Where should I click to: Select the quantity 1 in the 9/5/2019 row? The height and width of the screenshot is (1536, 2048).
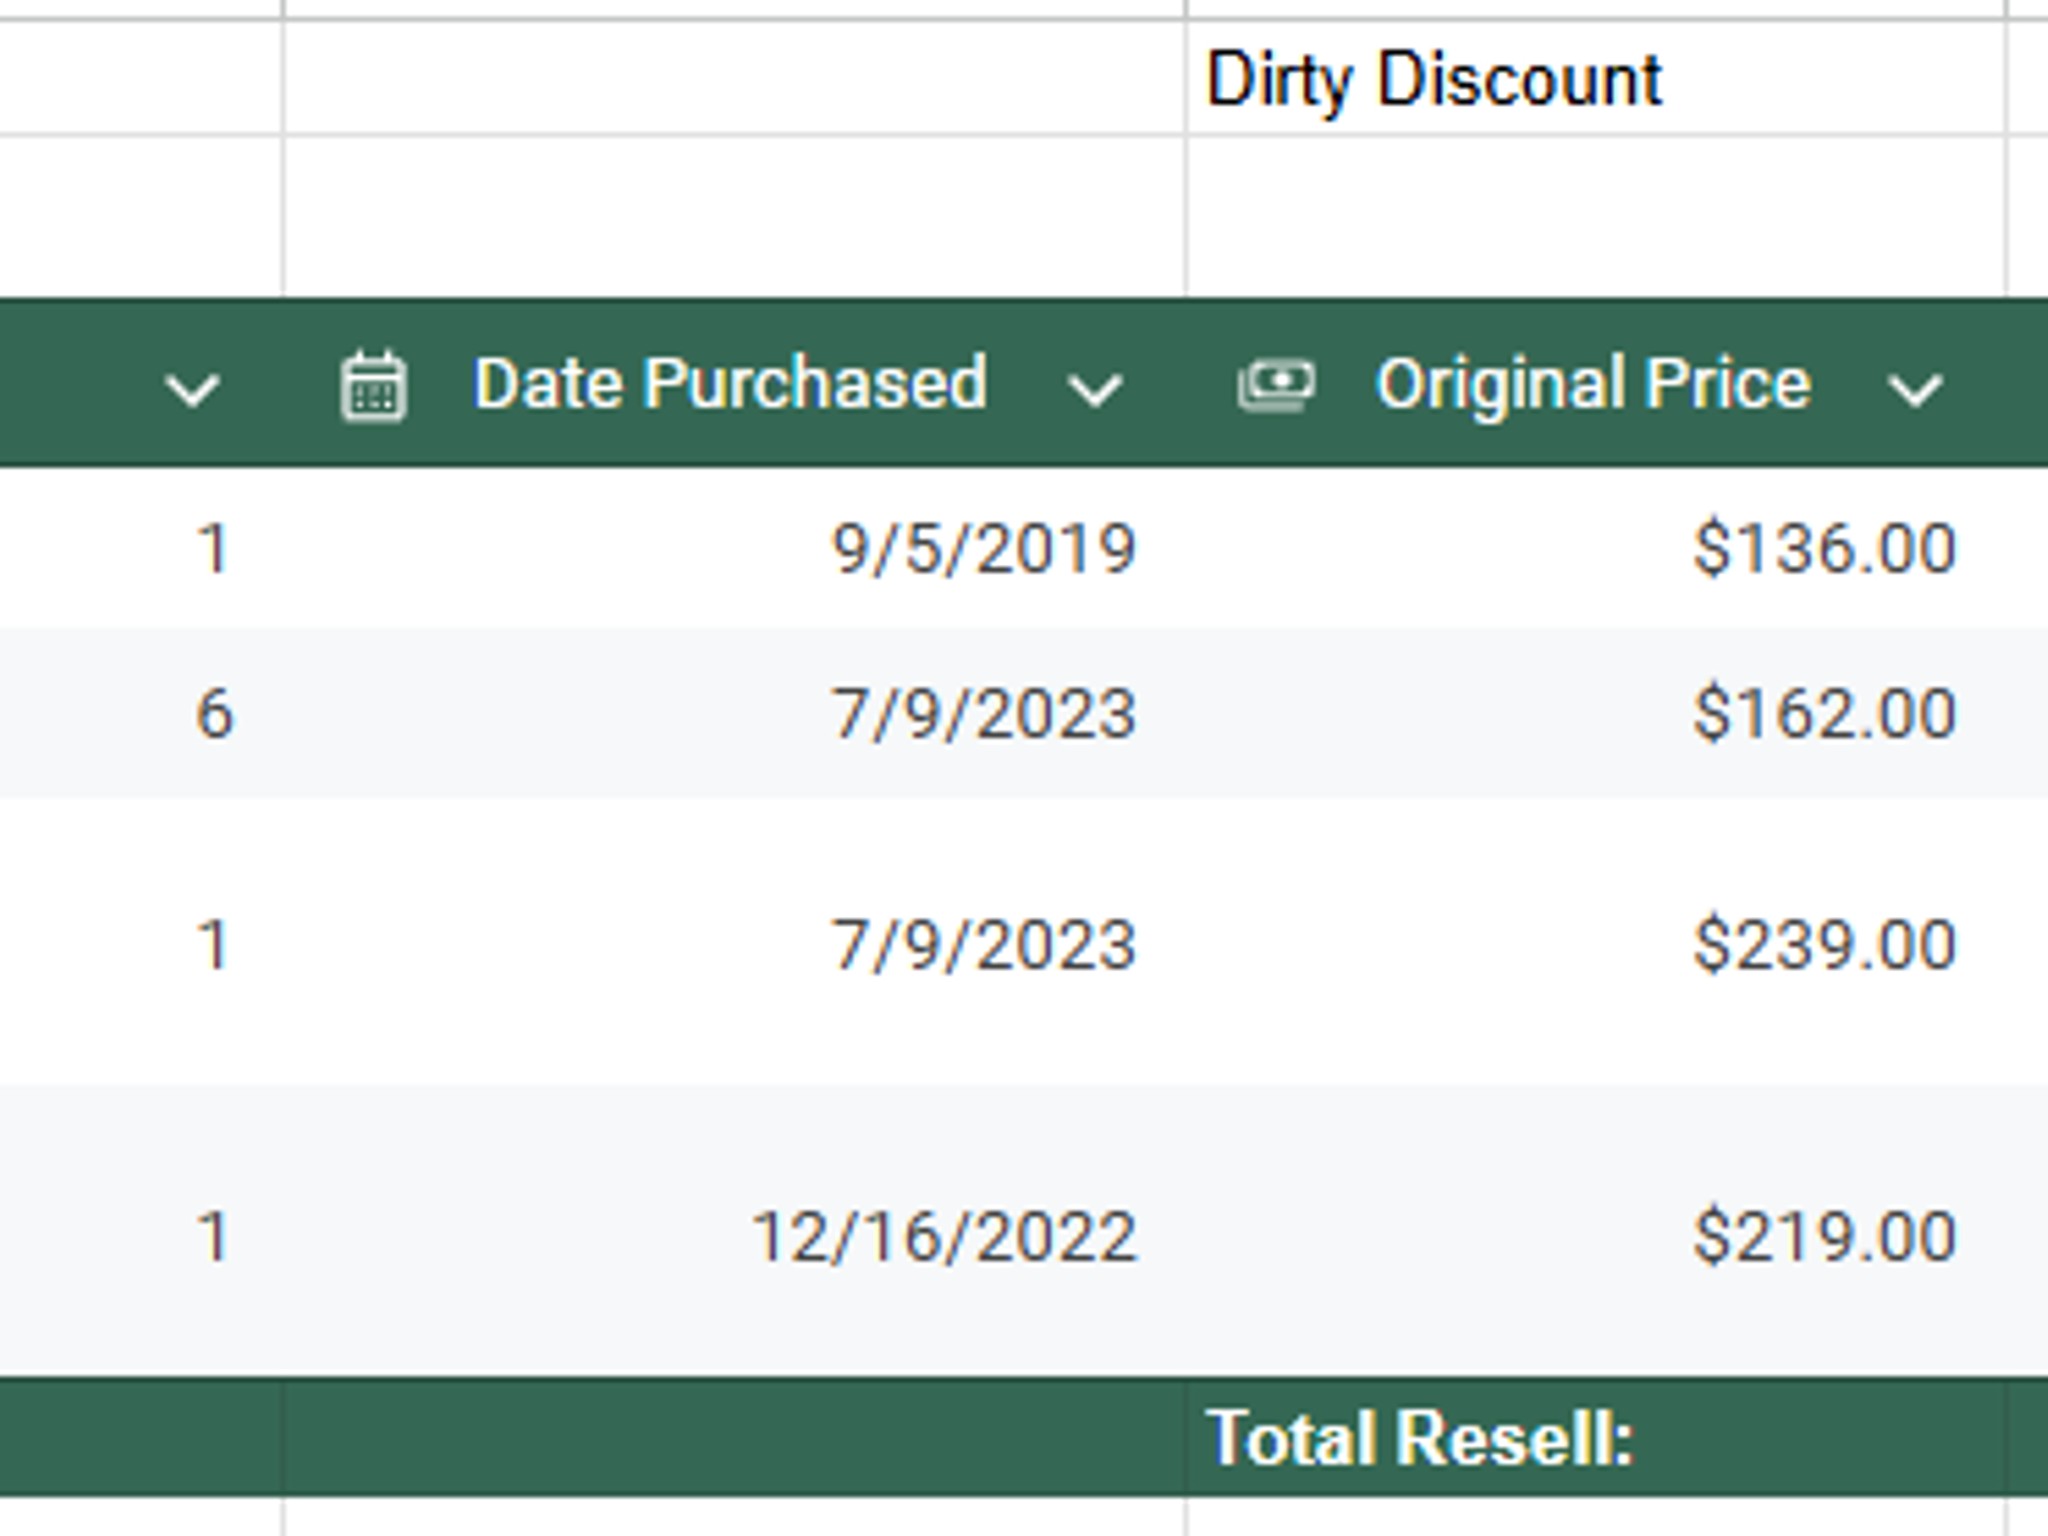pyautogui.click(x=141, y=548)
